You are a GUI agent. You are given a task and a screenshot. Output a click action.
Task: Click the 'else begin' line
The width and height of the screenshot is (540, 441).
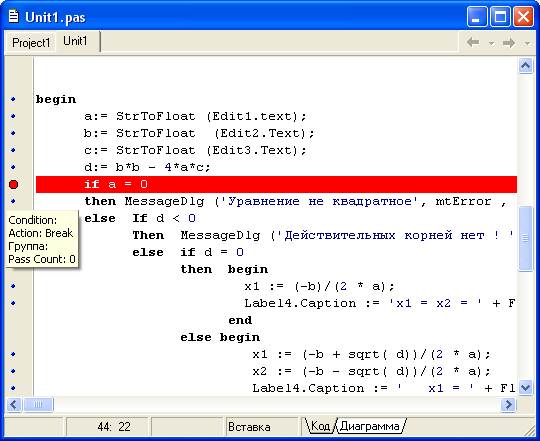(x=220, y=337)
